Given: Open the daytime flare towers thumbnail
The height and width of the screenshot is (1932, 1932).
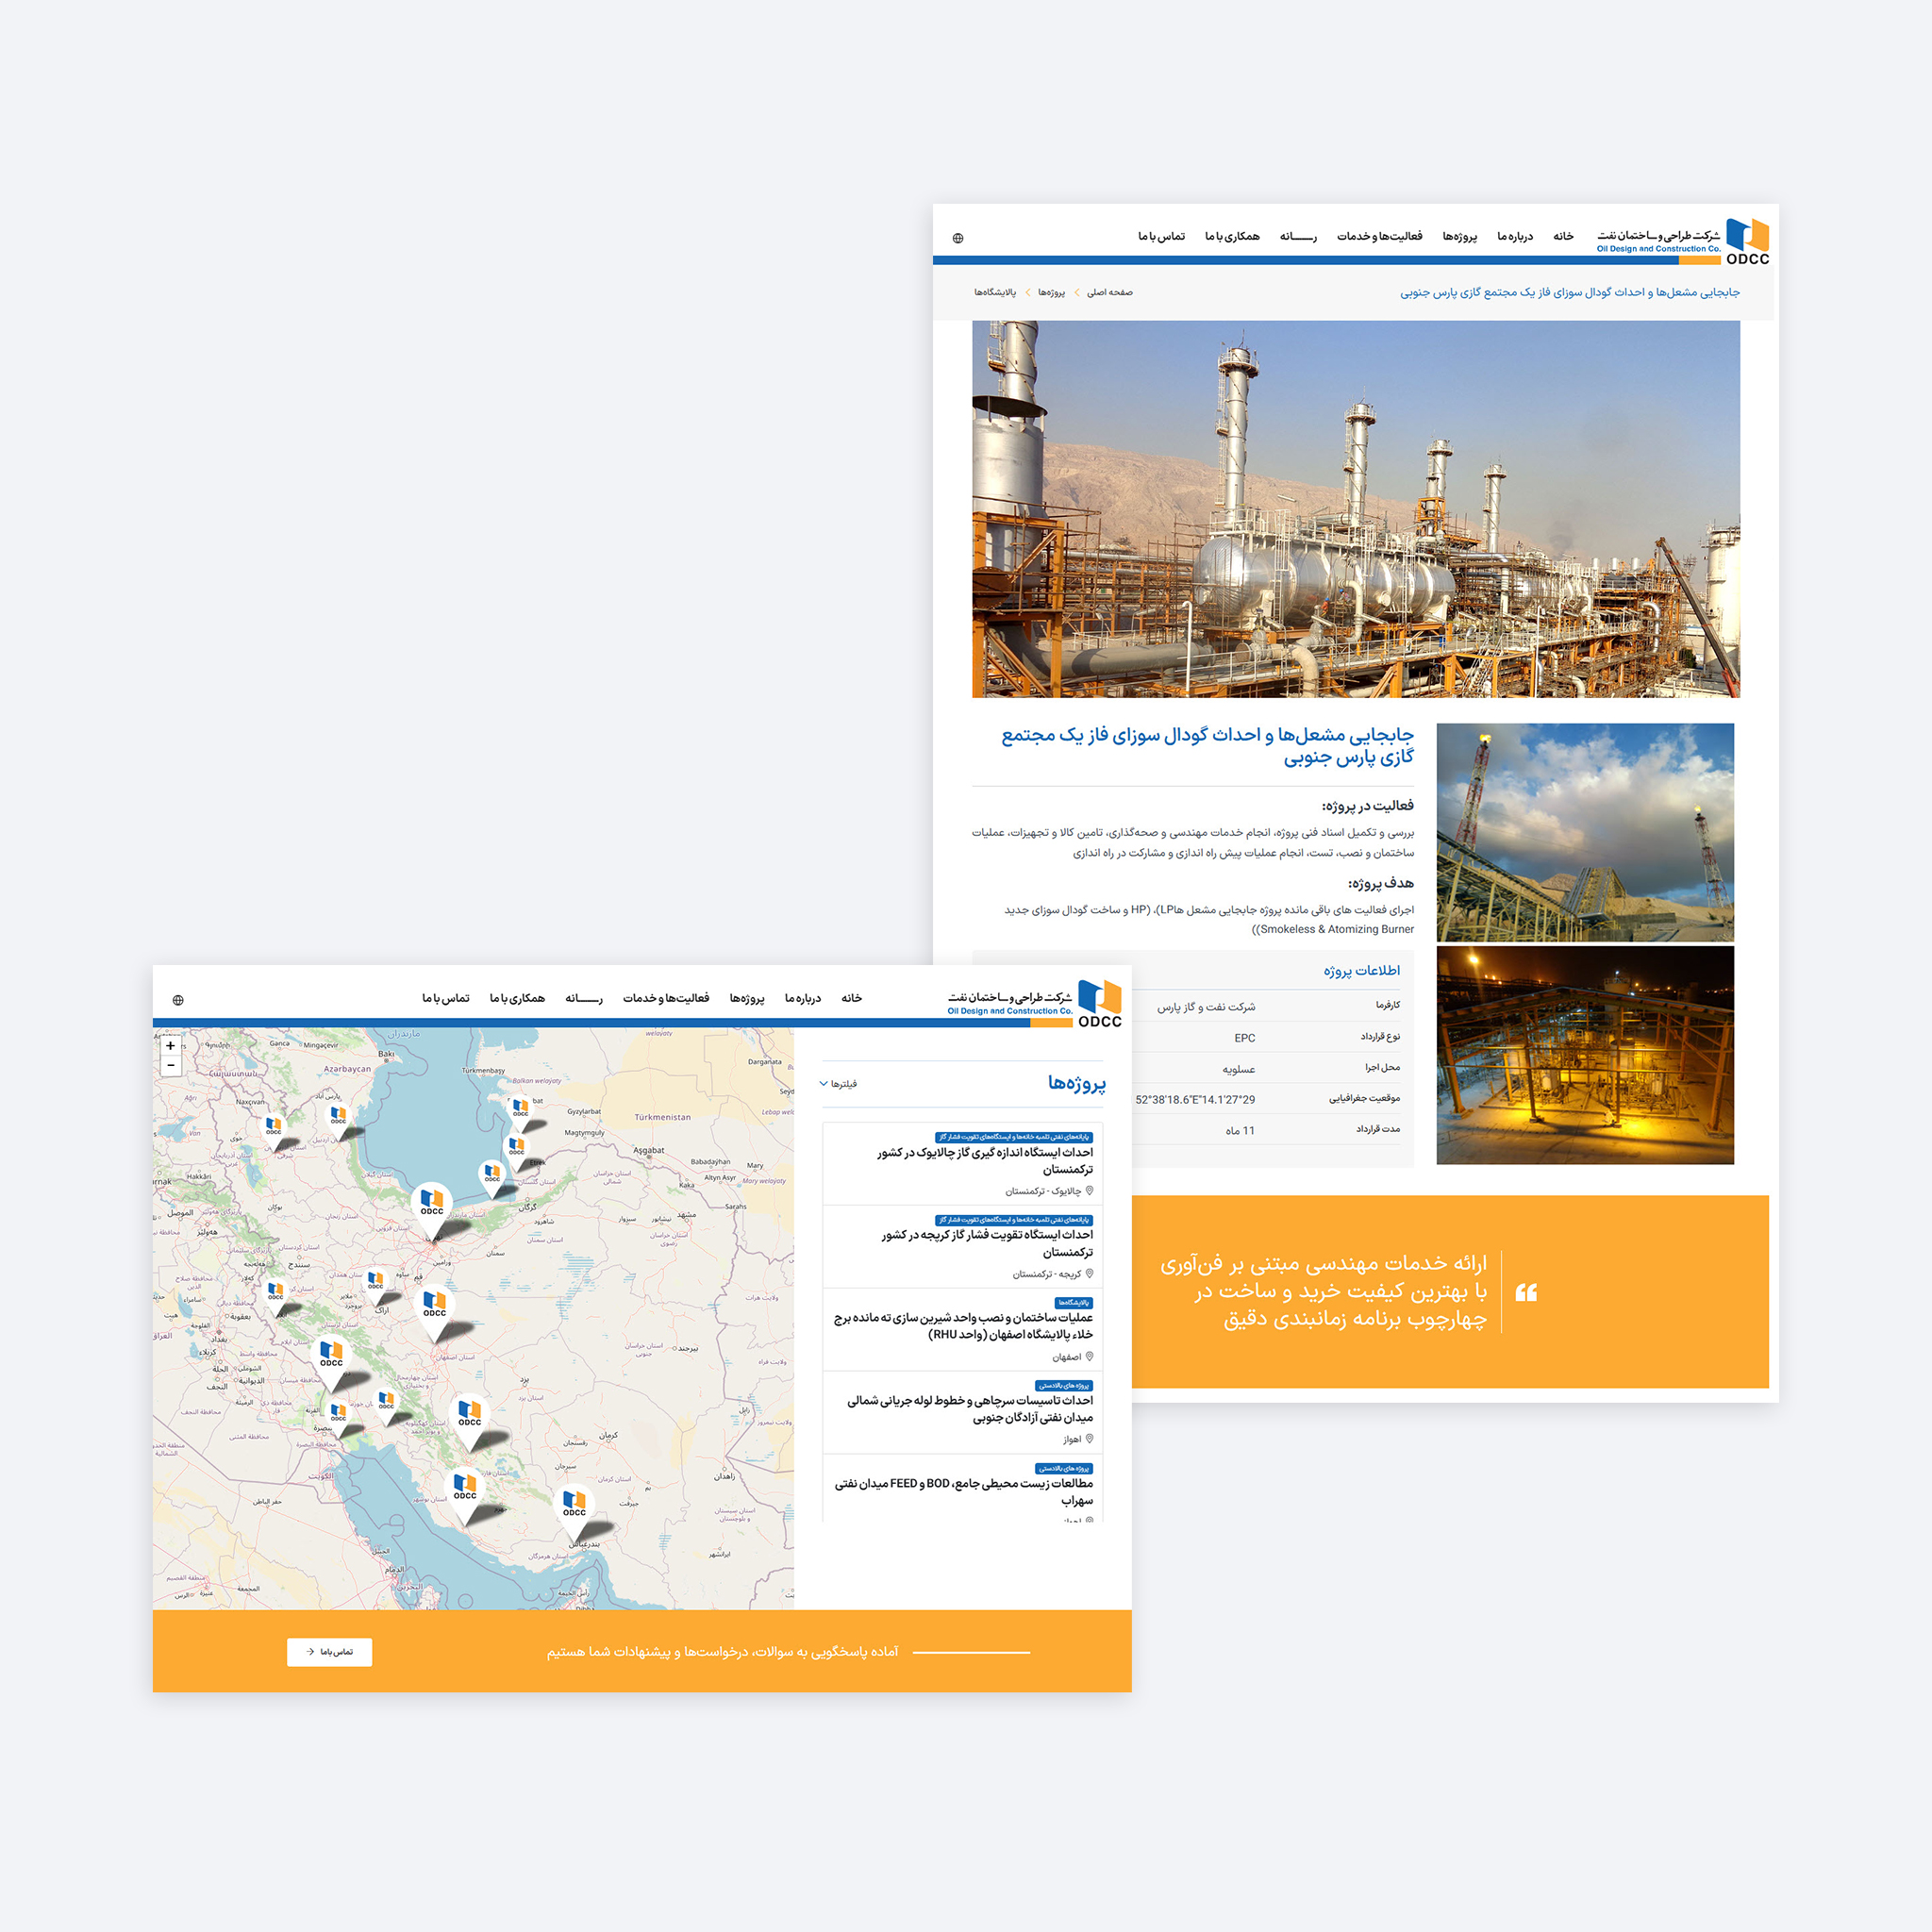Looking at the screenshot, I should click(1585, 832).
